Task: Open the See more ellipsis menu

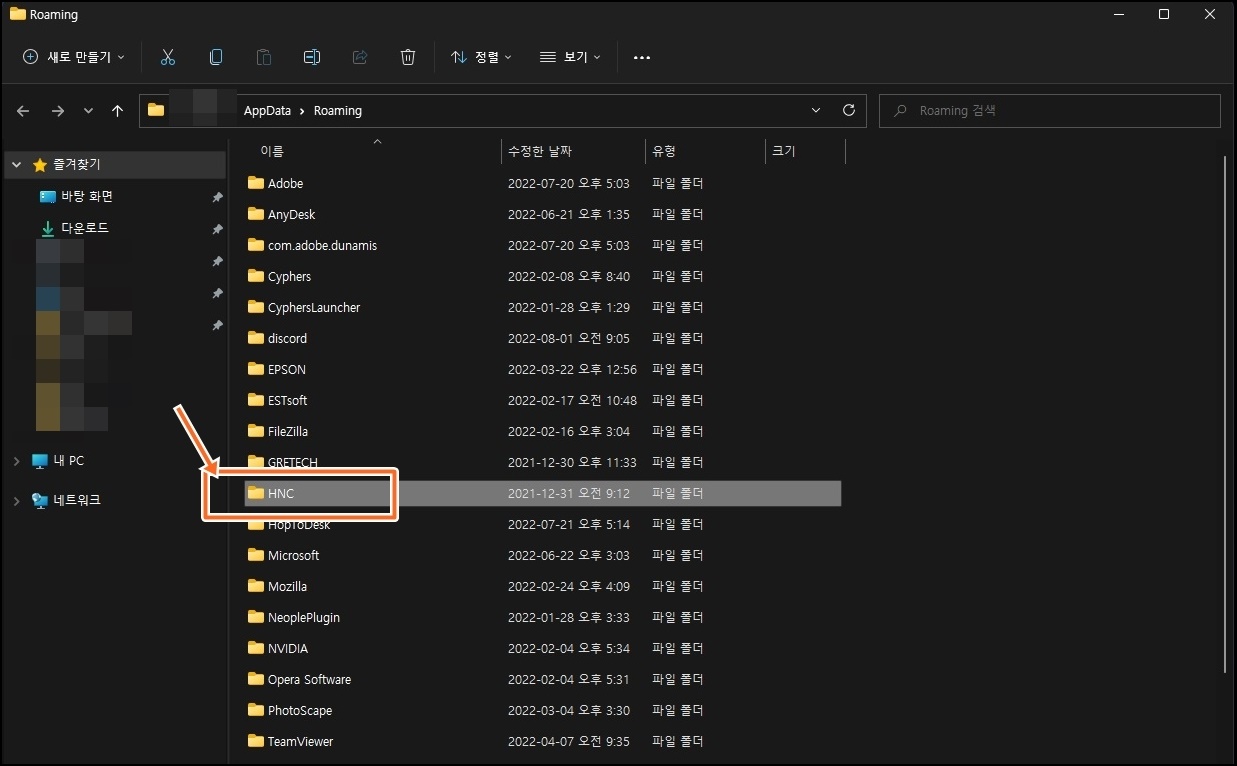Action: (642, 58)
